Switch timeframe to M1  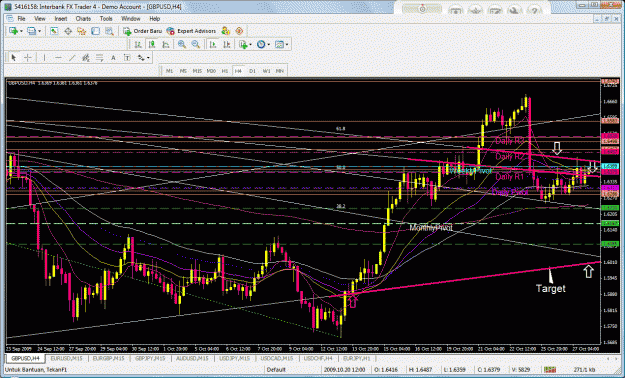(x=169, y=71)
